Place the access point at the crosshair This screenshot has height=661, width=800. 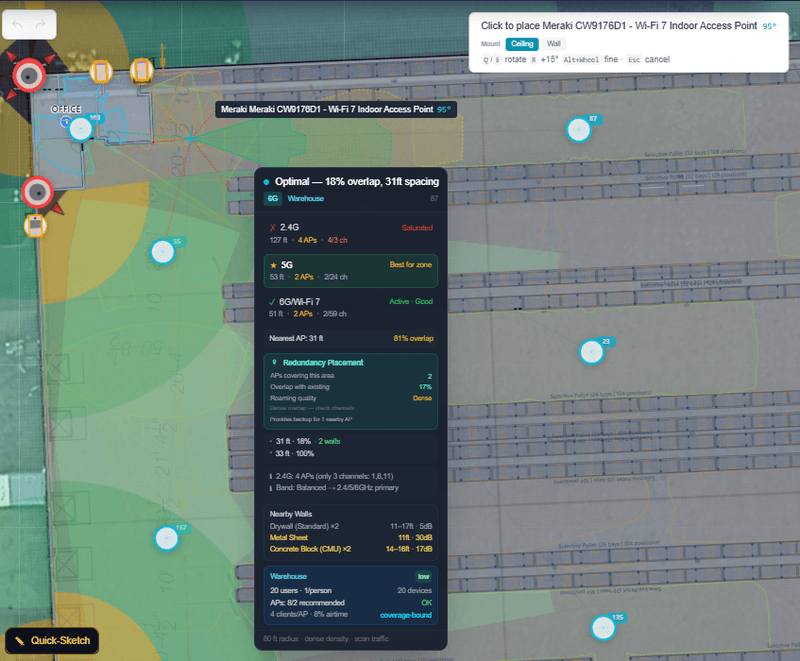(191, 138)
